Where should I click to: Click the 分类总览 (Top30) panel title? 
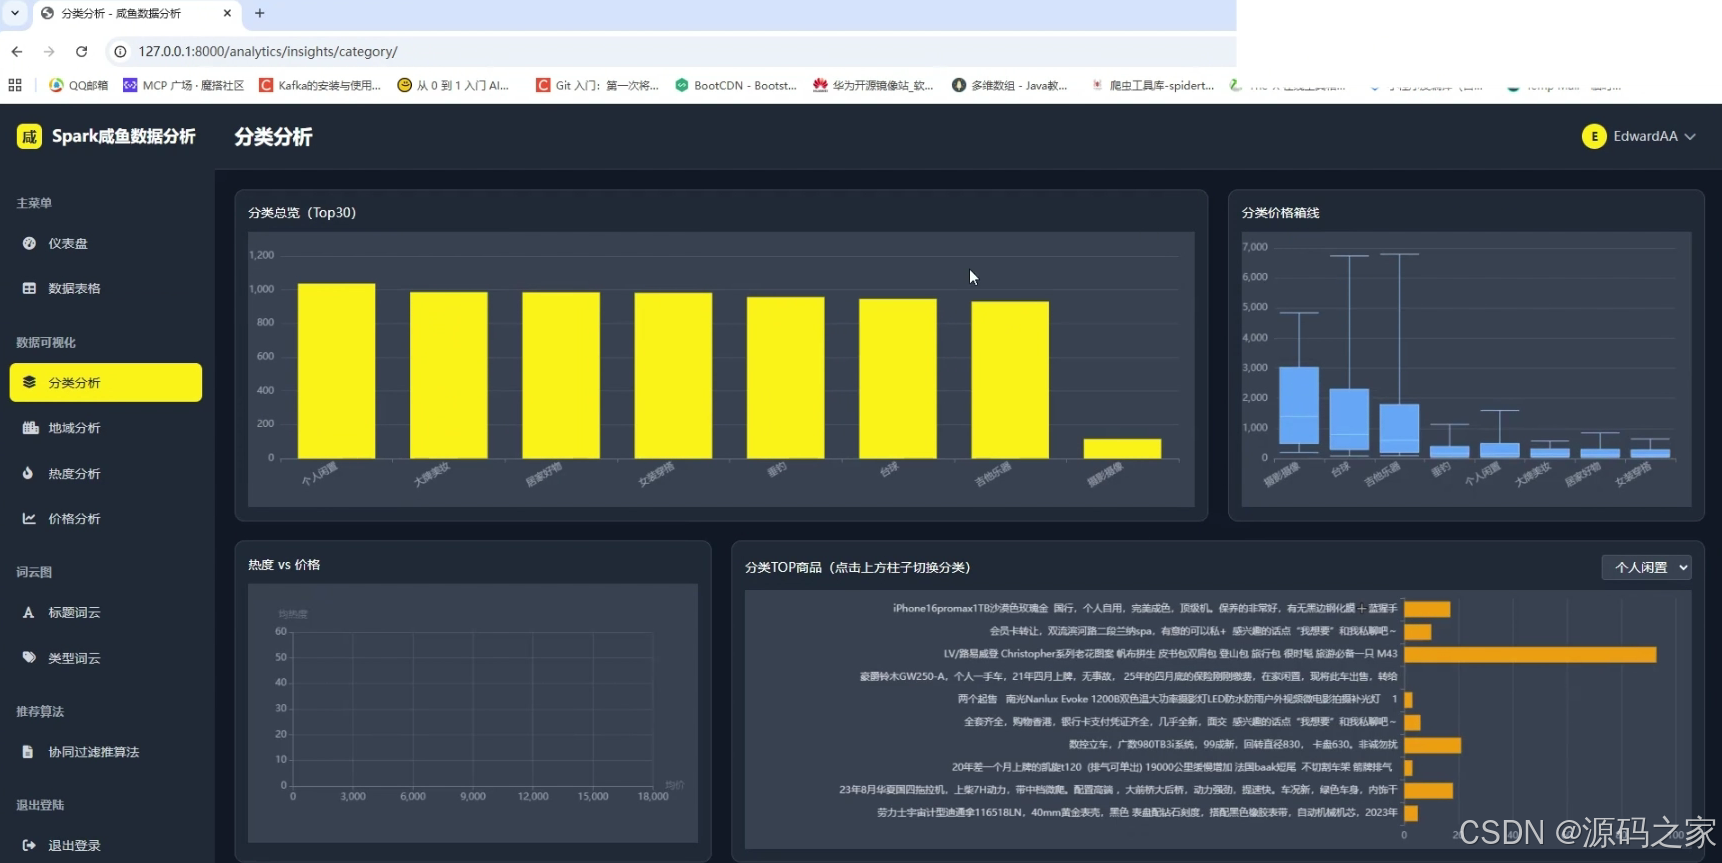tap(302, 212)
